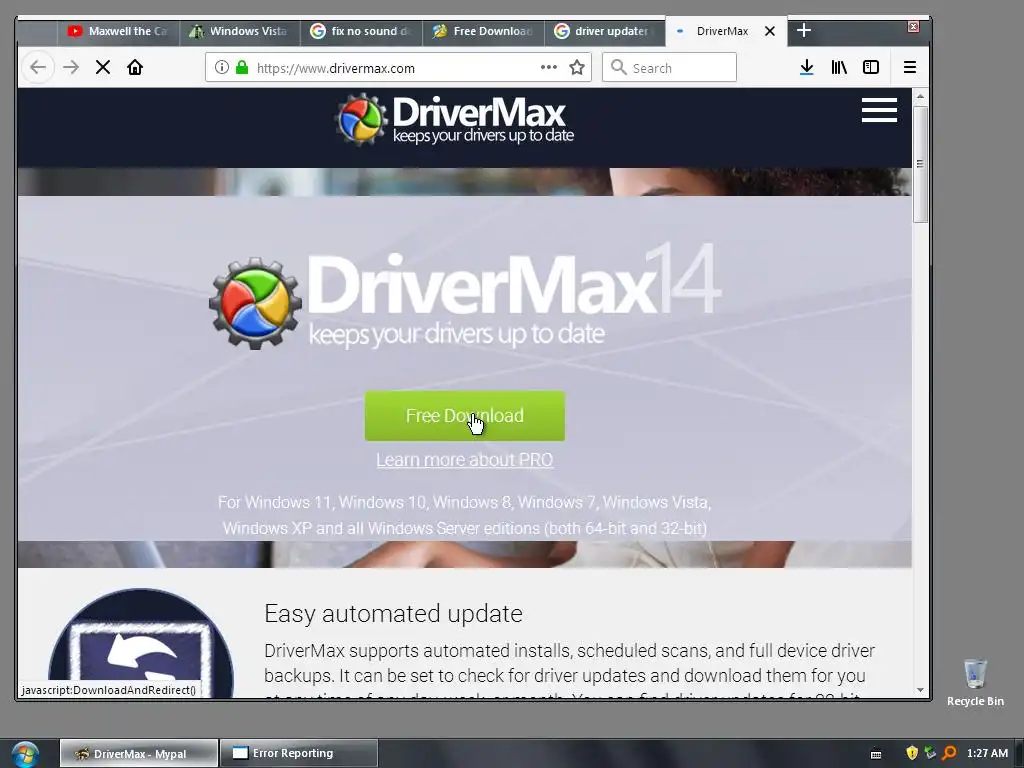This screenshot has height=768, width=1024.
Task: Open the Library bookshelf icon
Action: (839, 67)
